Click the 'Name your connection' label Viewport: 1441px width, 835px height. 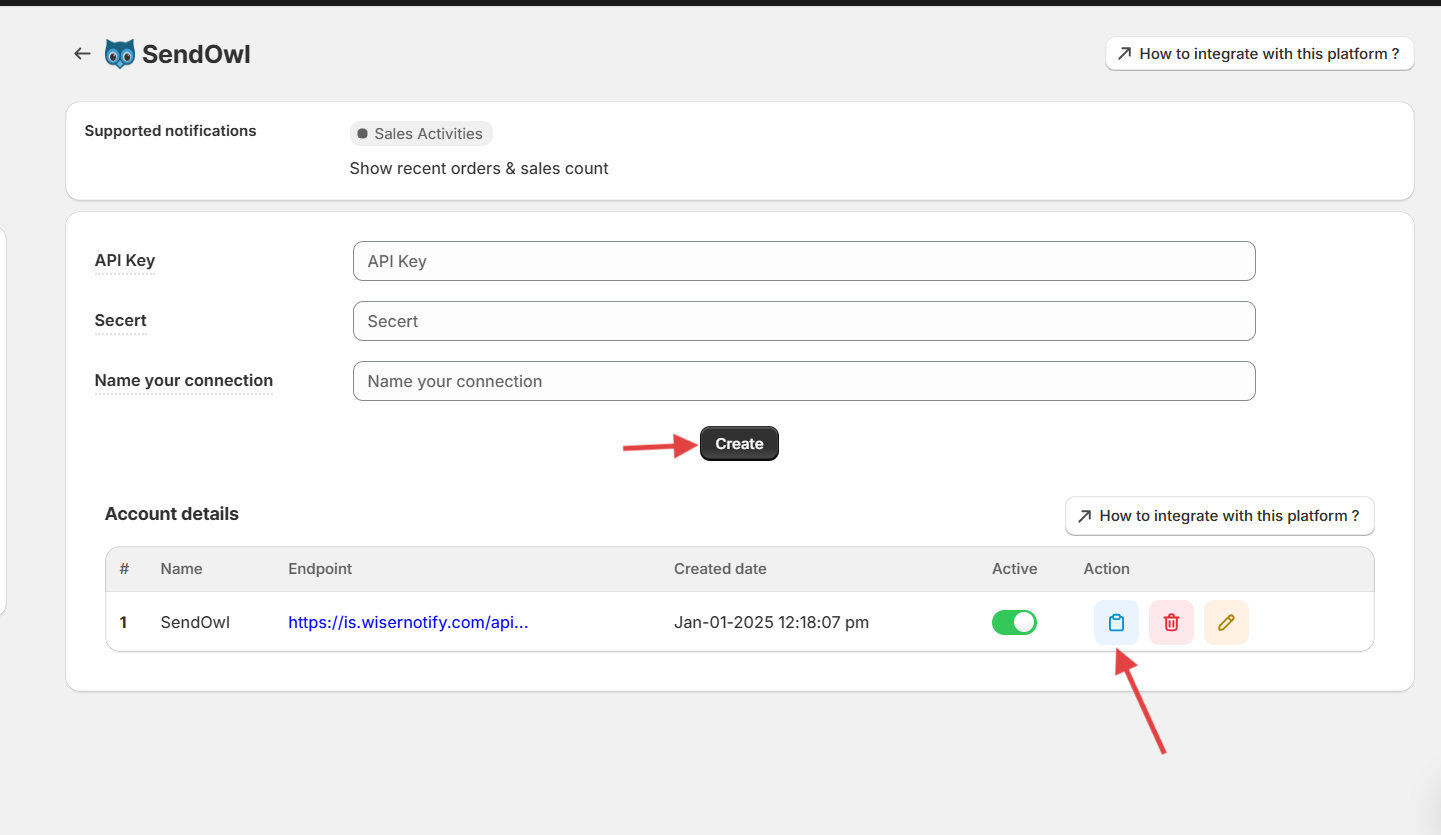coord(183,380)
